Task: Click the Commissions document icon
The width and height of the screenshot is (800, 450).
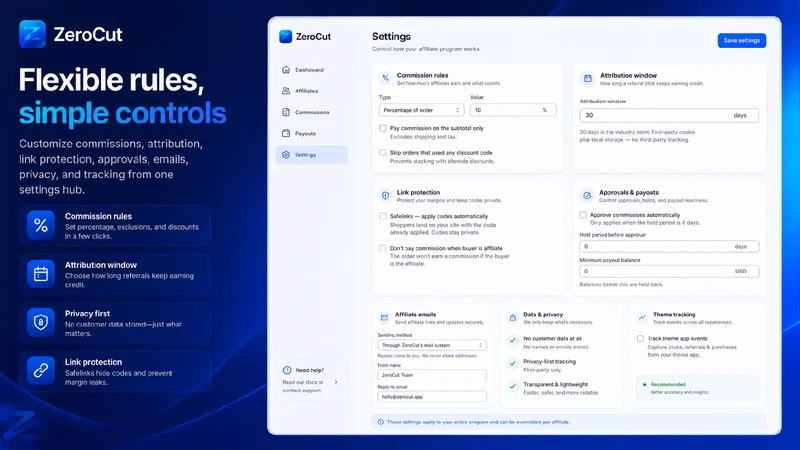Action: point(286,112)
